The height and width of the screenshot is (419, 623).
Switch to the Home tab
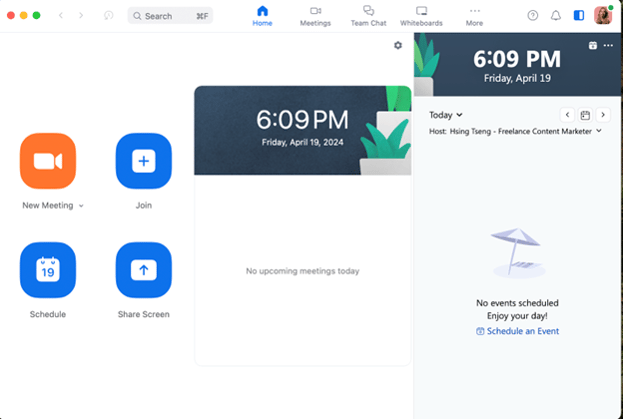262,16
